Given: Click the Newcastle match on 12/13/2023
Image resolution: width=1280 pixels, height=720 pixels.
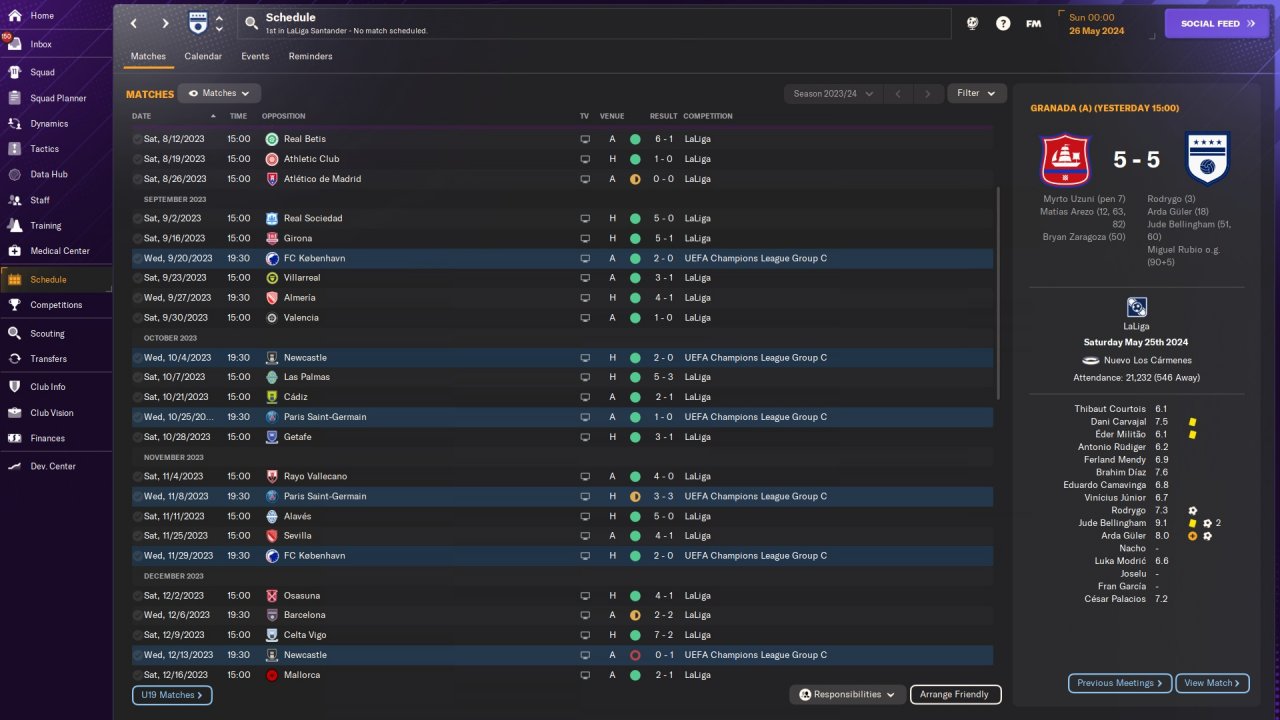Looking at the screenshot, I should [x=563, y=655].
